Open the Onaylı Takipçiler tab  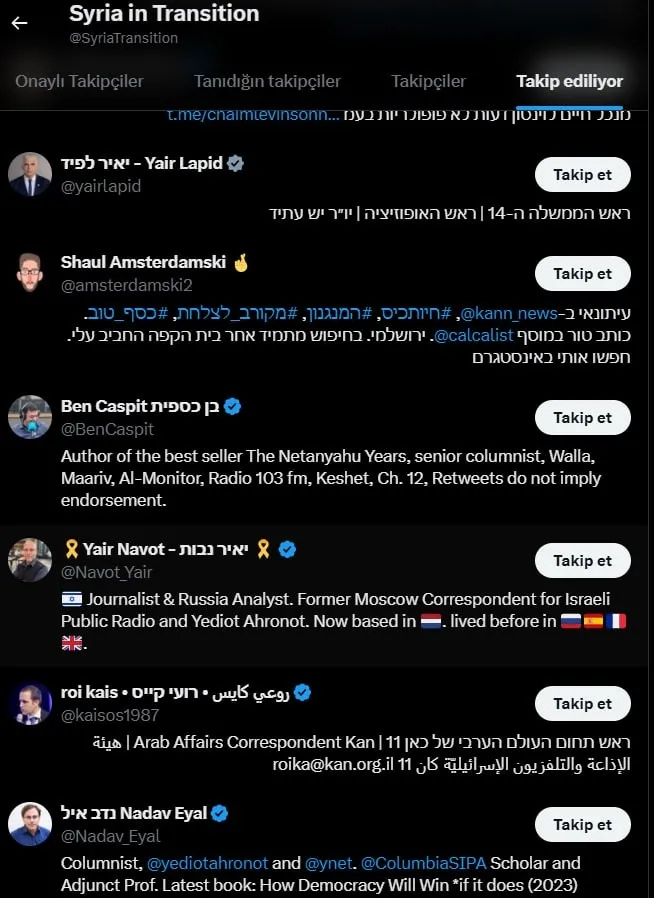point(81,81)
